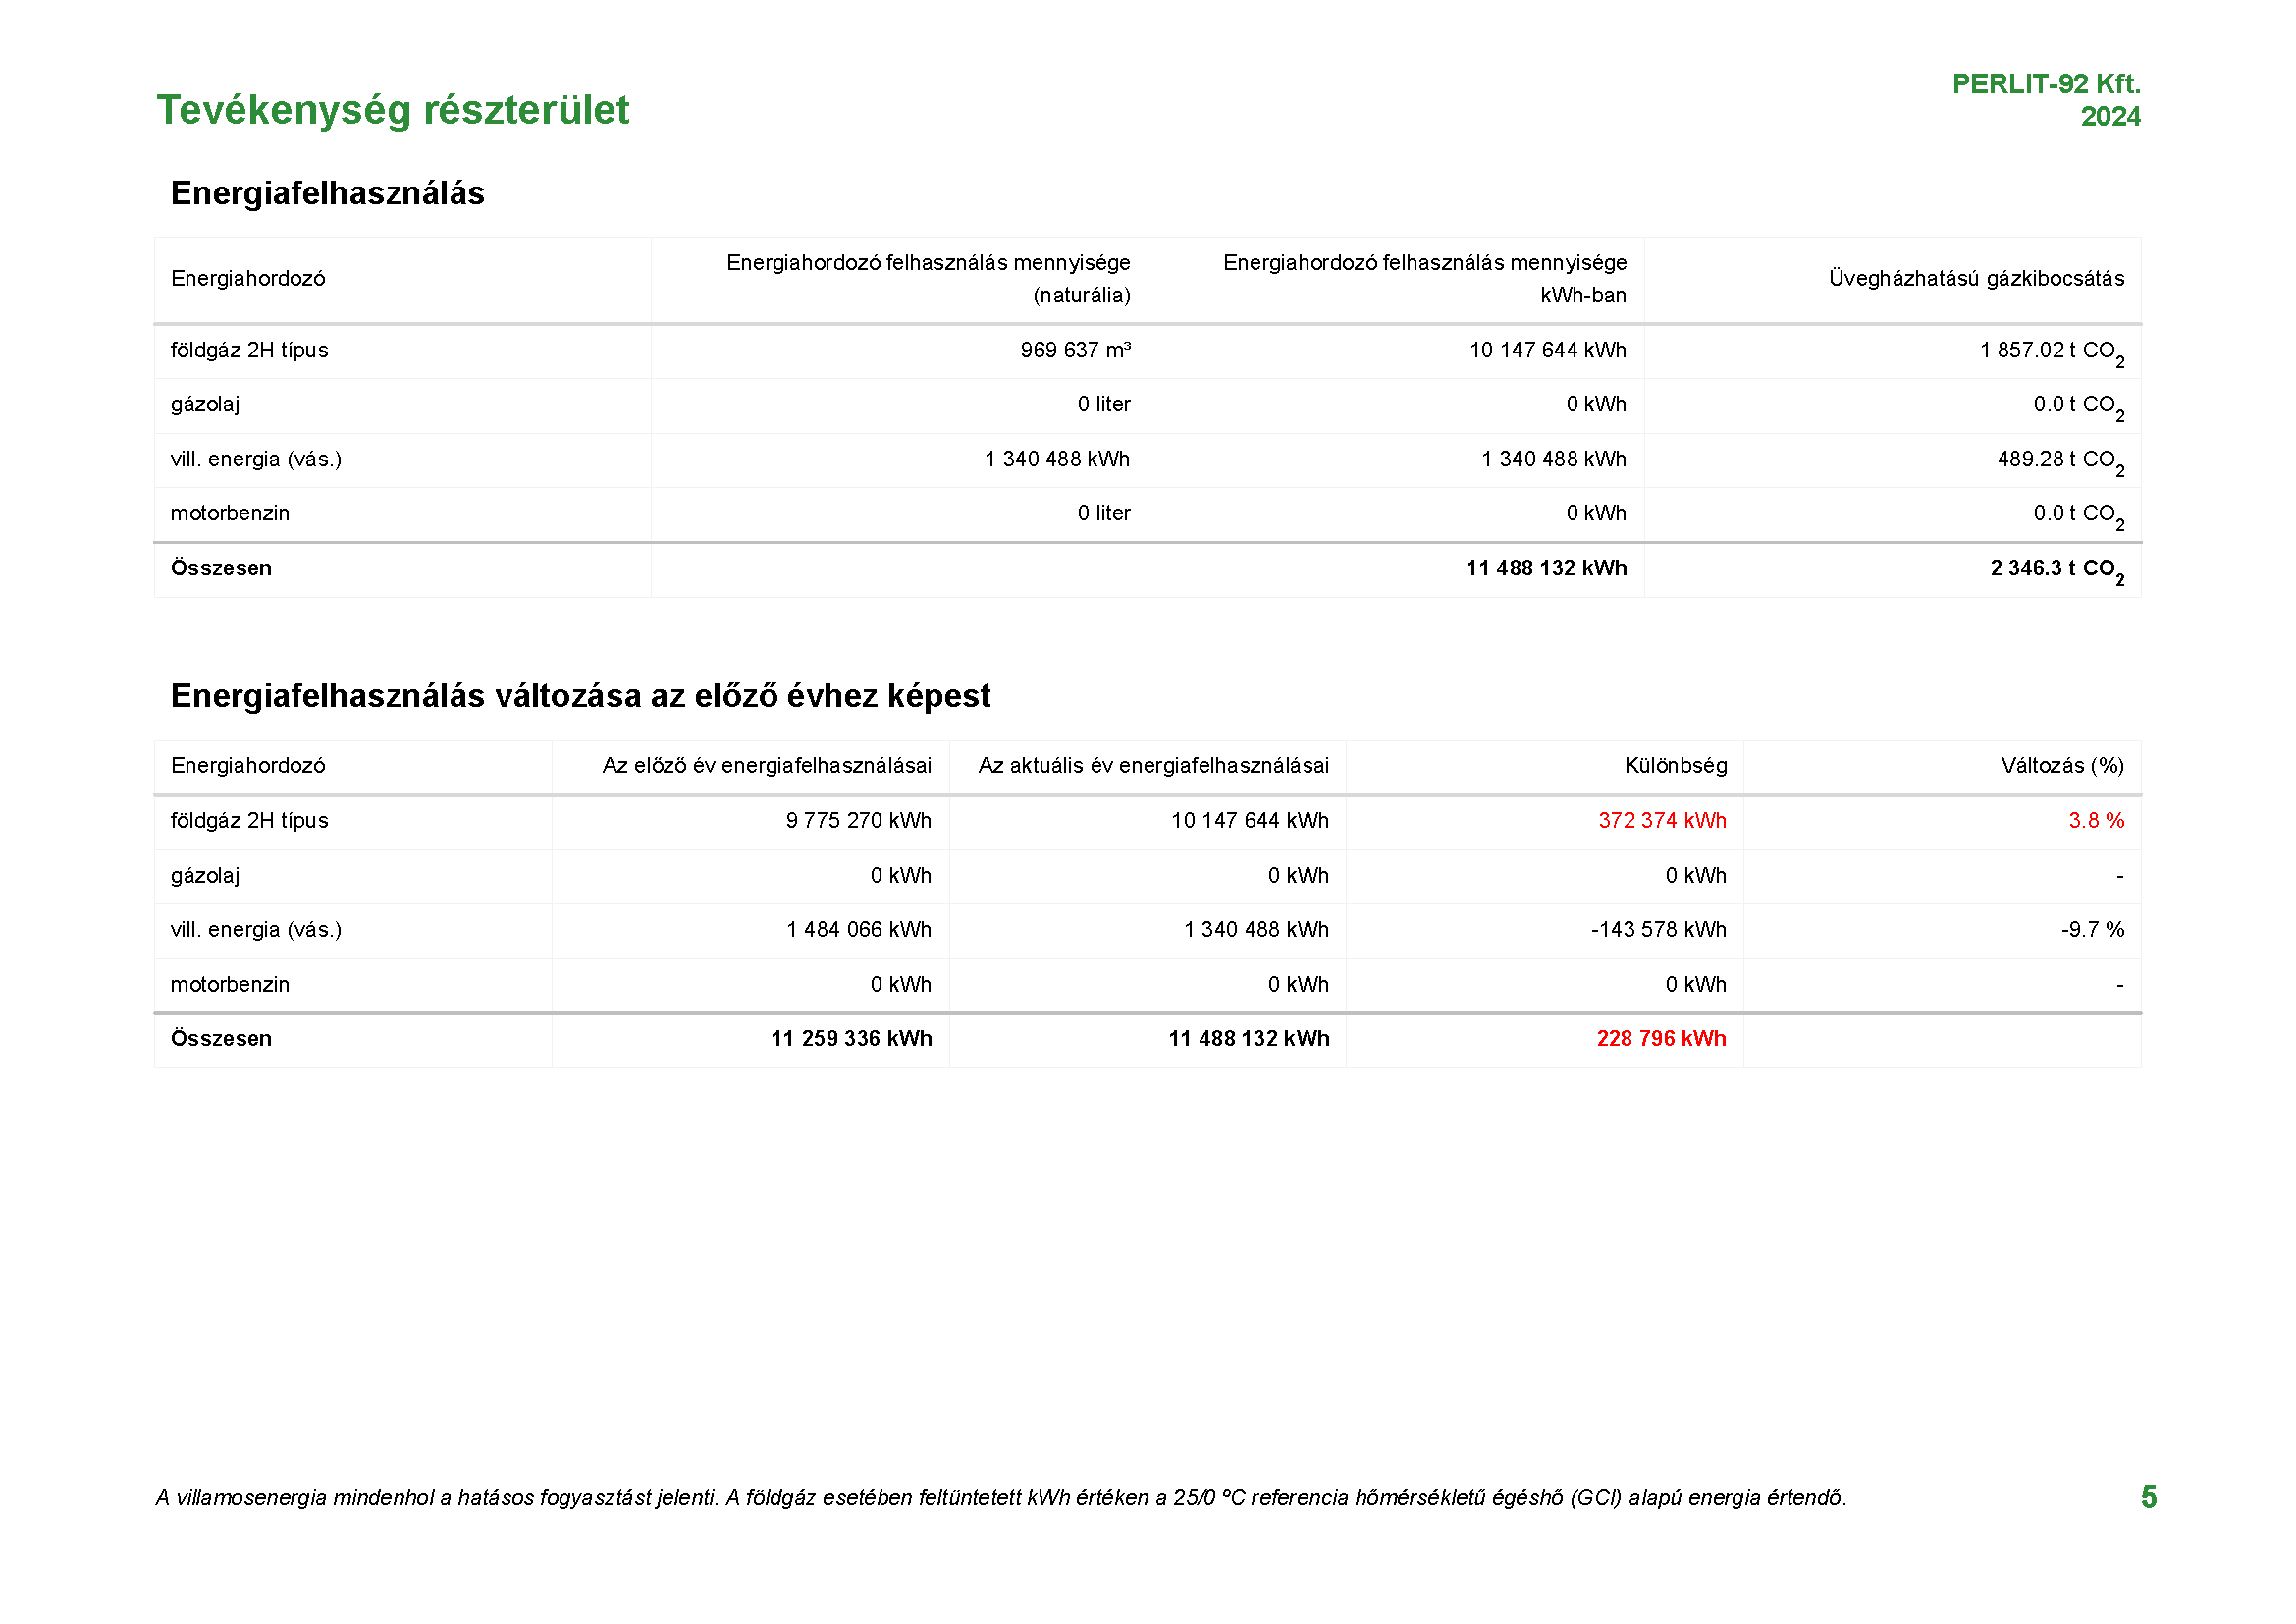Select the Energiafelhasználás változása section heading
The width and height of the screenshot is (2296, 1624).
[580, 696]
